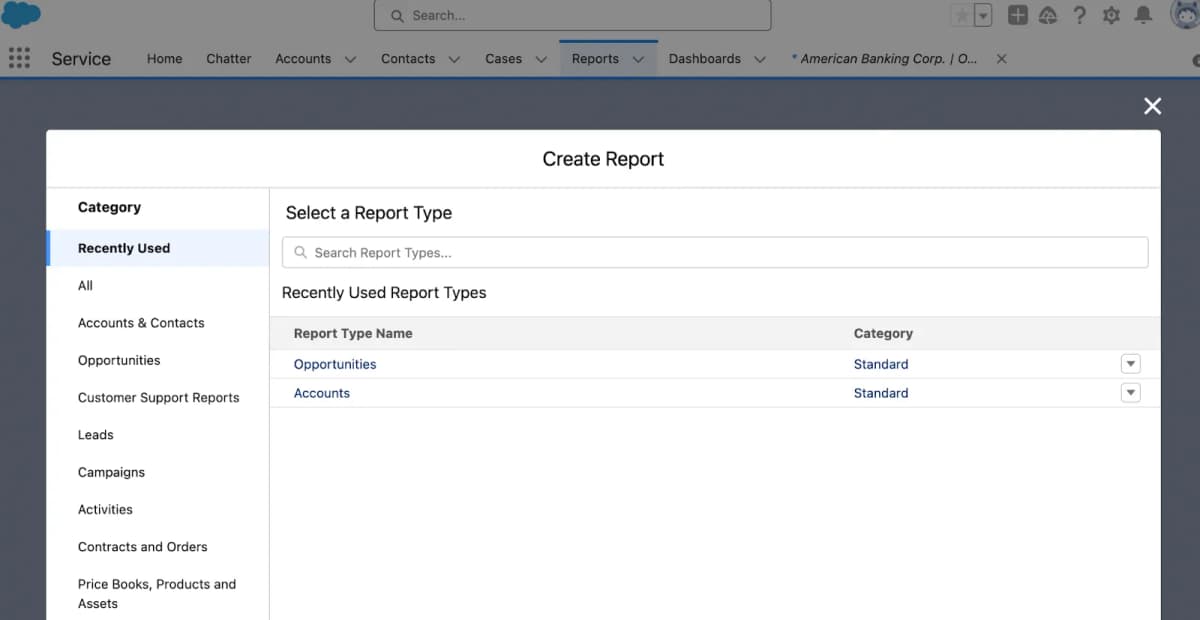Viewport: 1200px width, 620px height.
Task: Click the Report Type Name column header
Action: (353, 333)
